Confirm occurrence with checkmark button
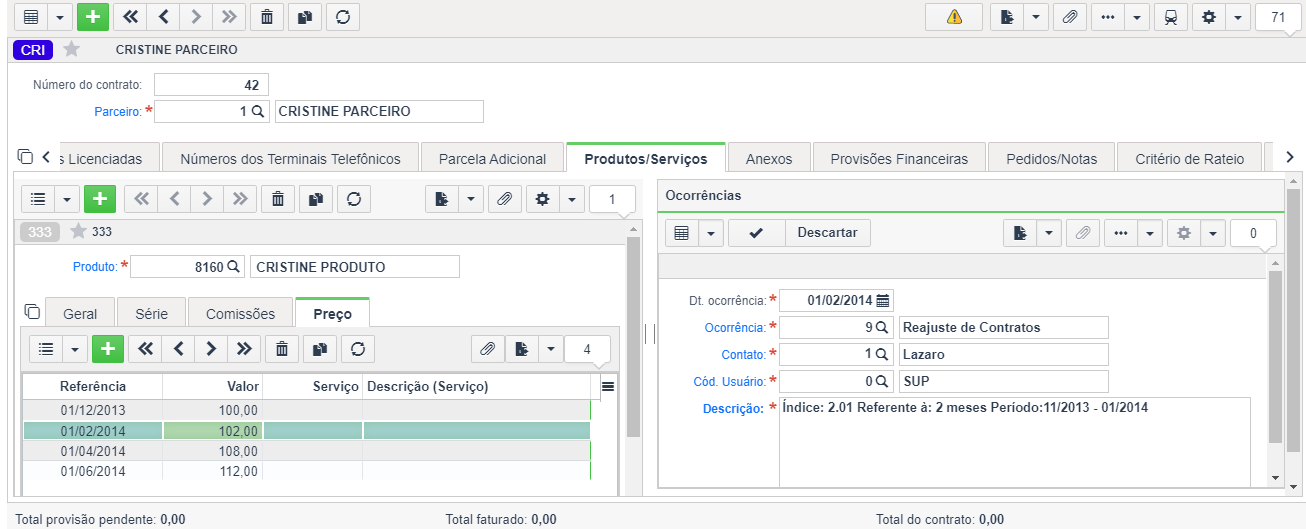 pyautogui.click(x=756, y=233)
